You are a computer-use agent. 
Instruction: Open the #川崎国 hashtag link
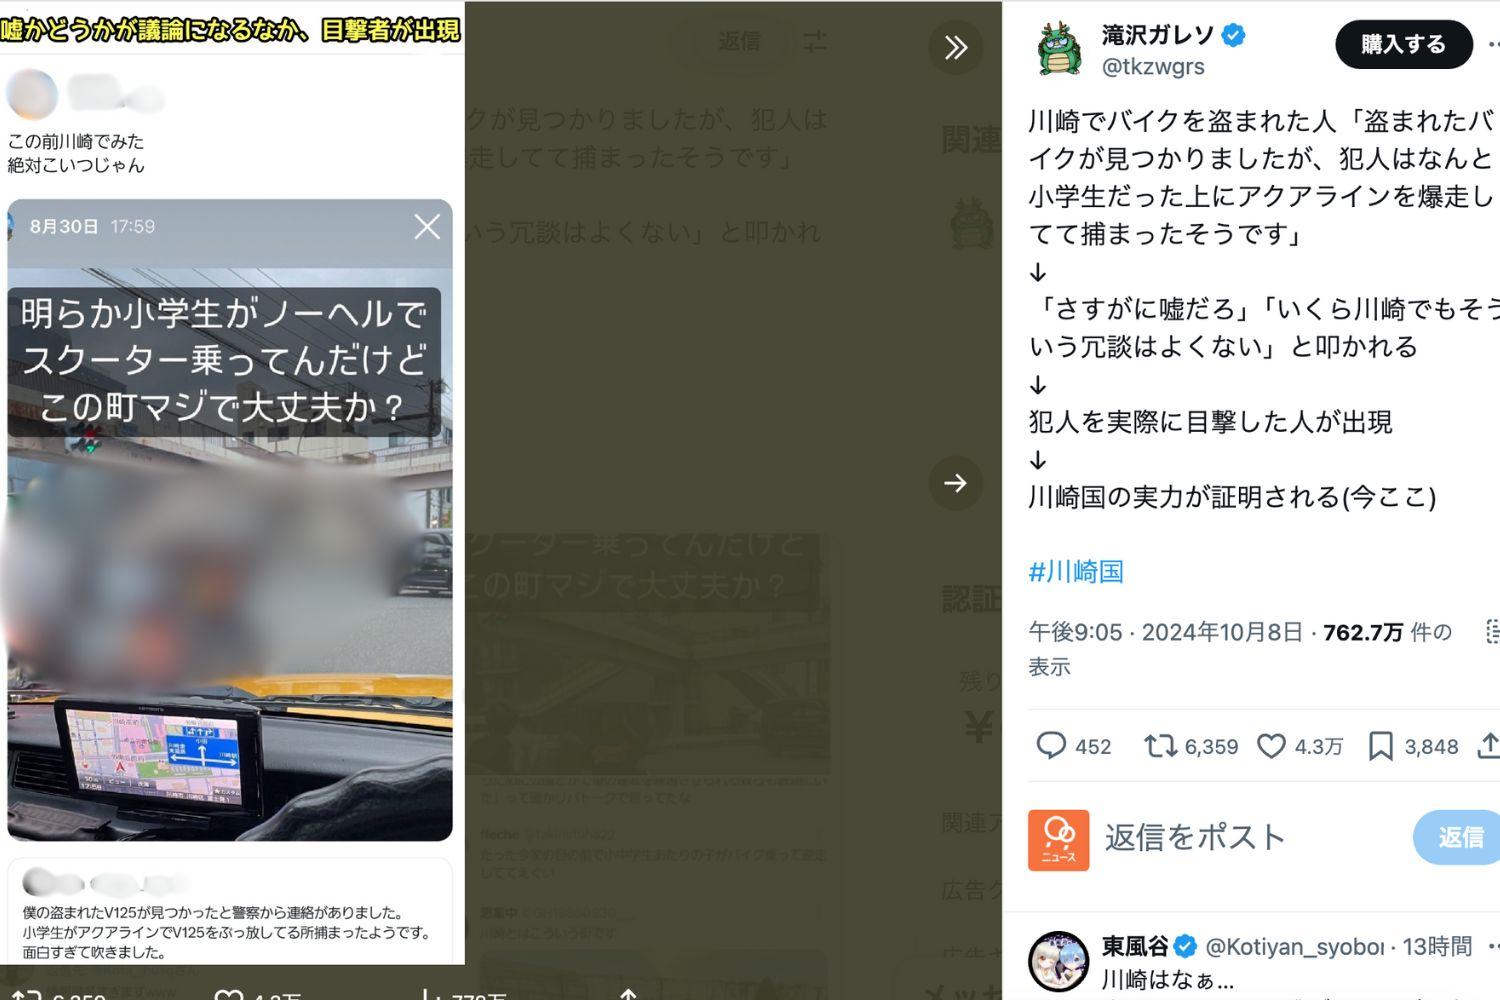1076,572
